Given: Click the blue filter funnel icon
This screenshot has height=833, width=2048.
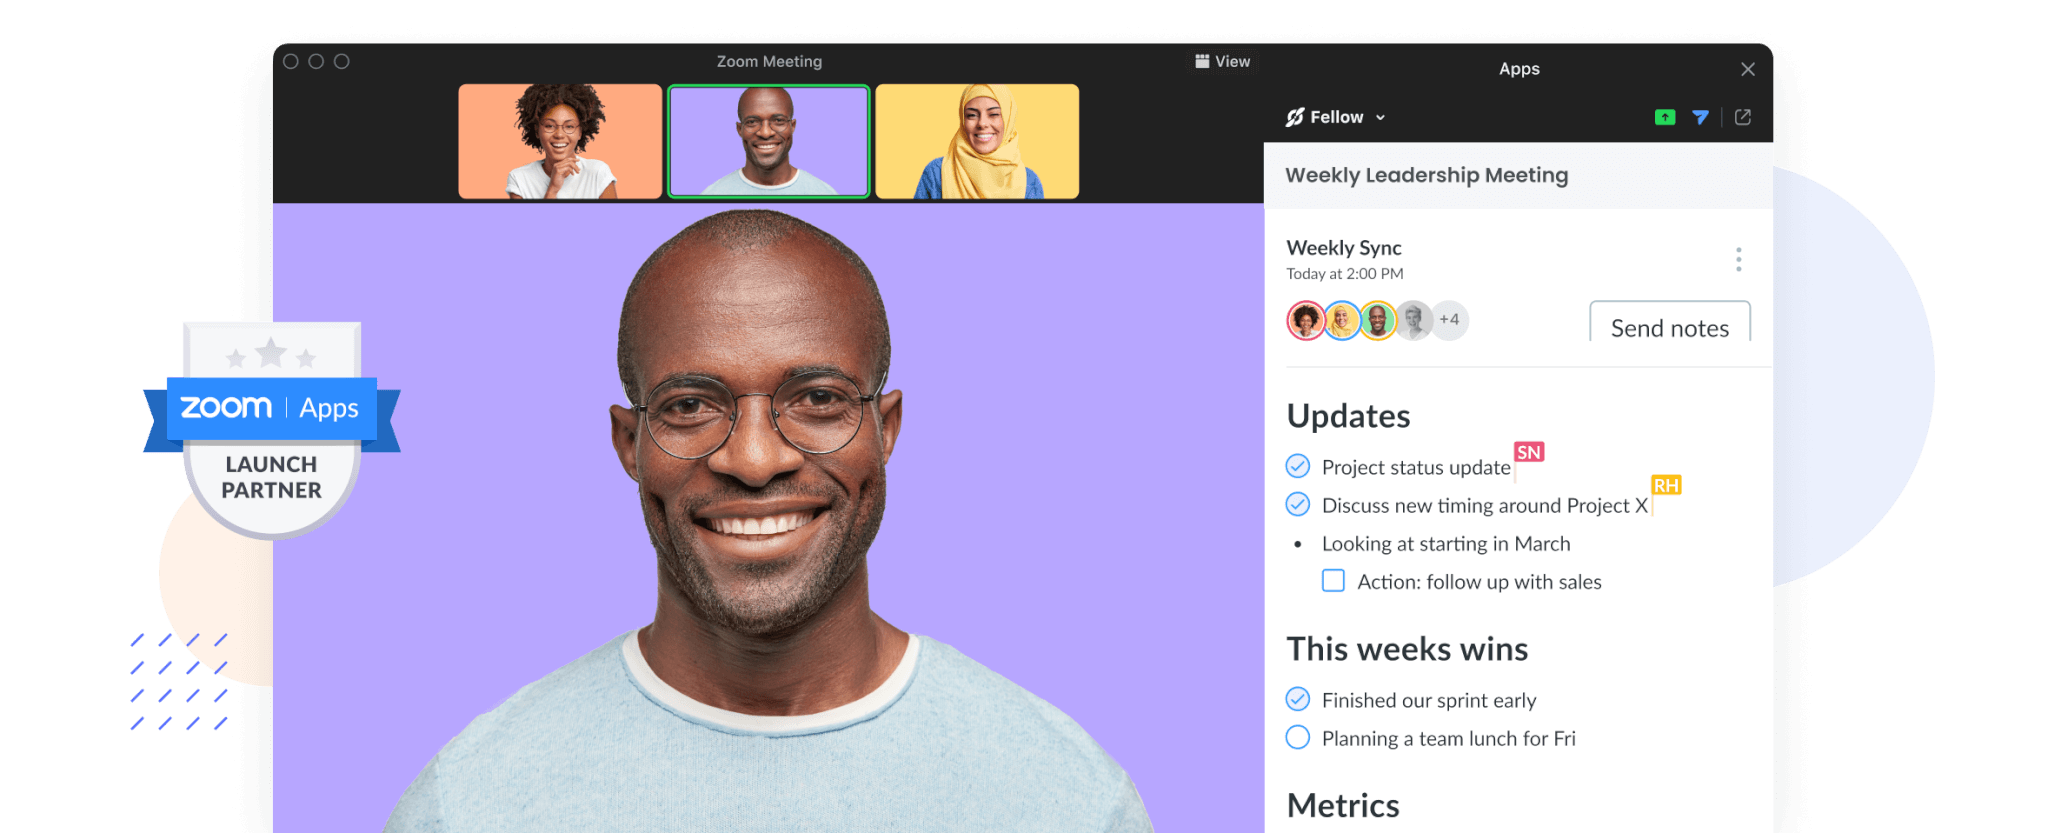Looking at the screenshot, I should coord(1700,117).
